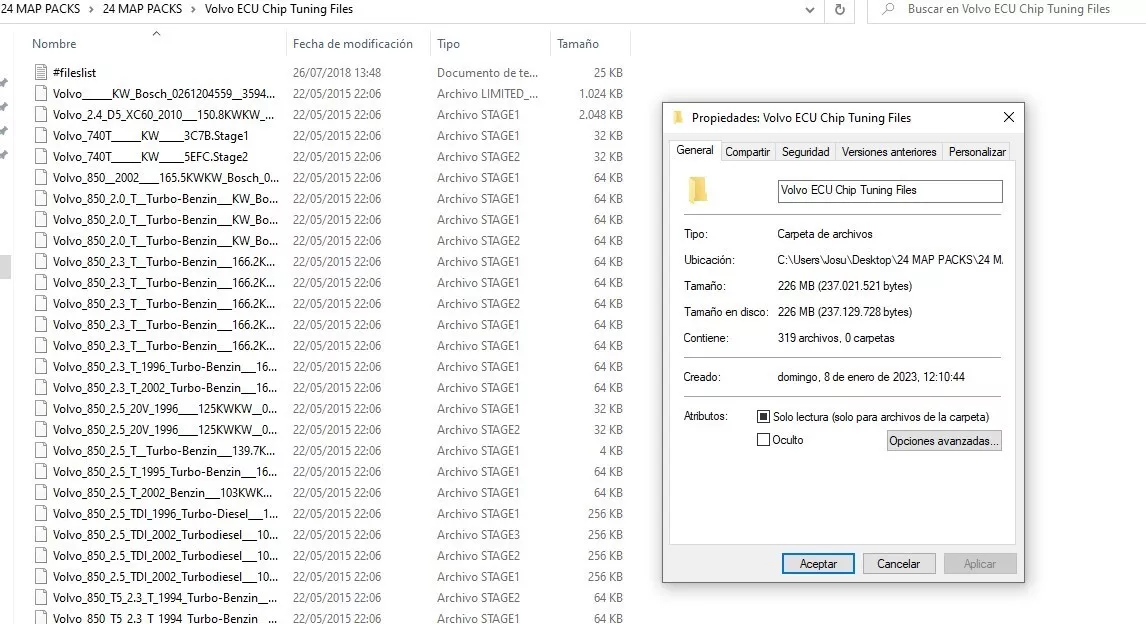Click the 2.048 KB size cell

tap(601, 115)
